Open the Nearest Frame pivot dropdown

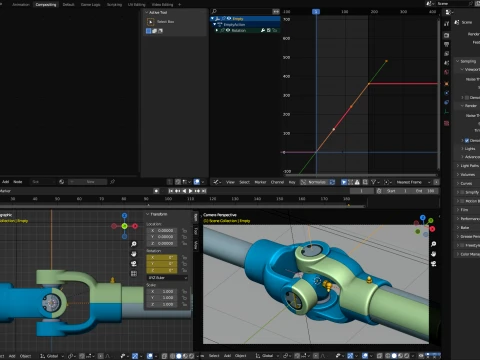coord(412,182)
